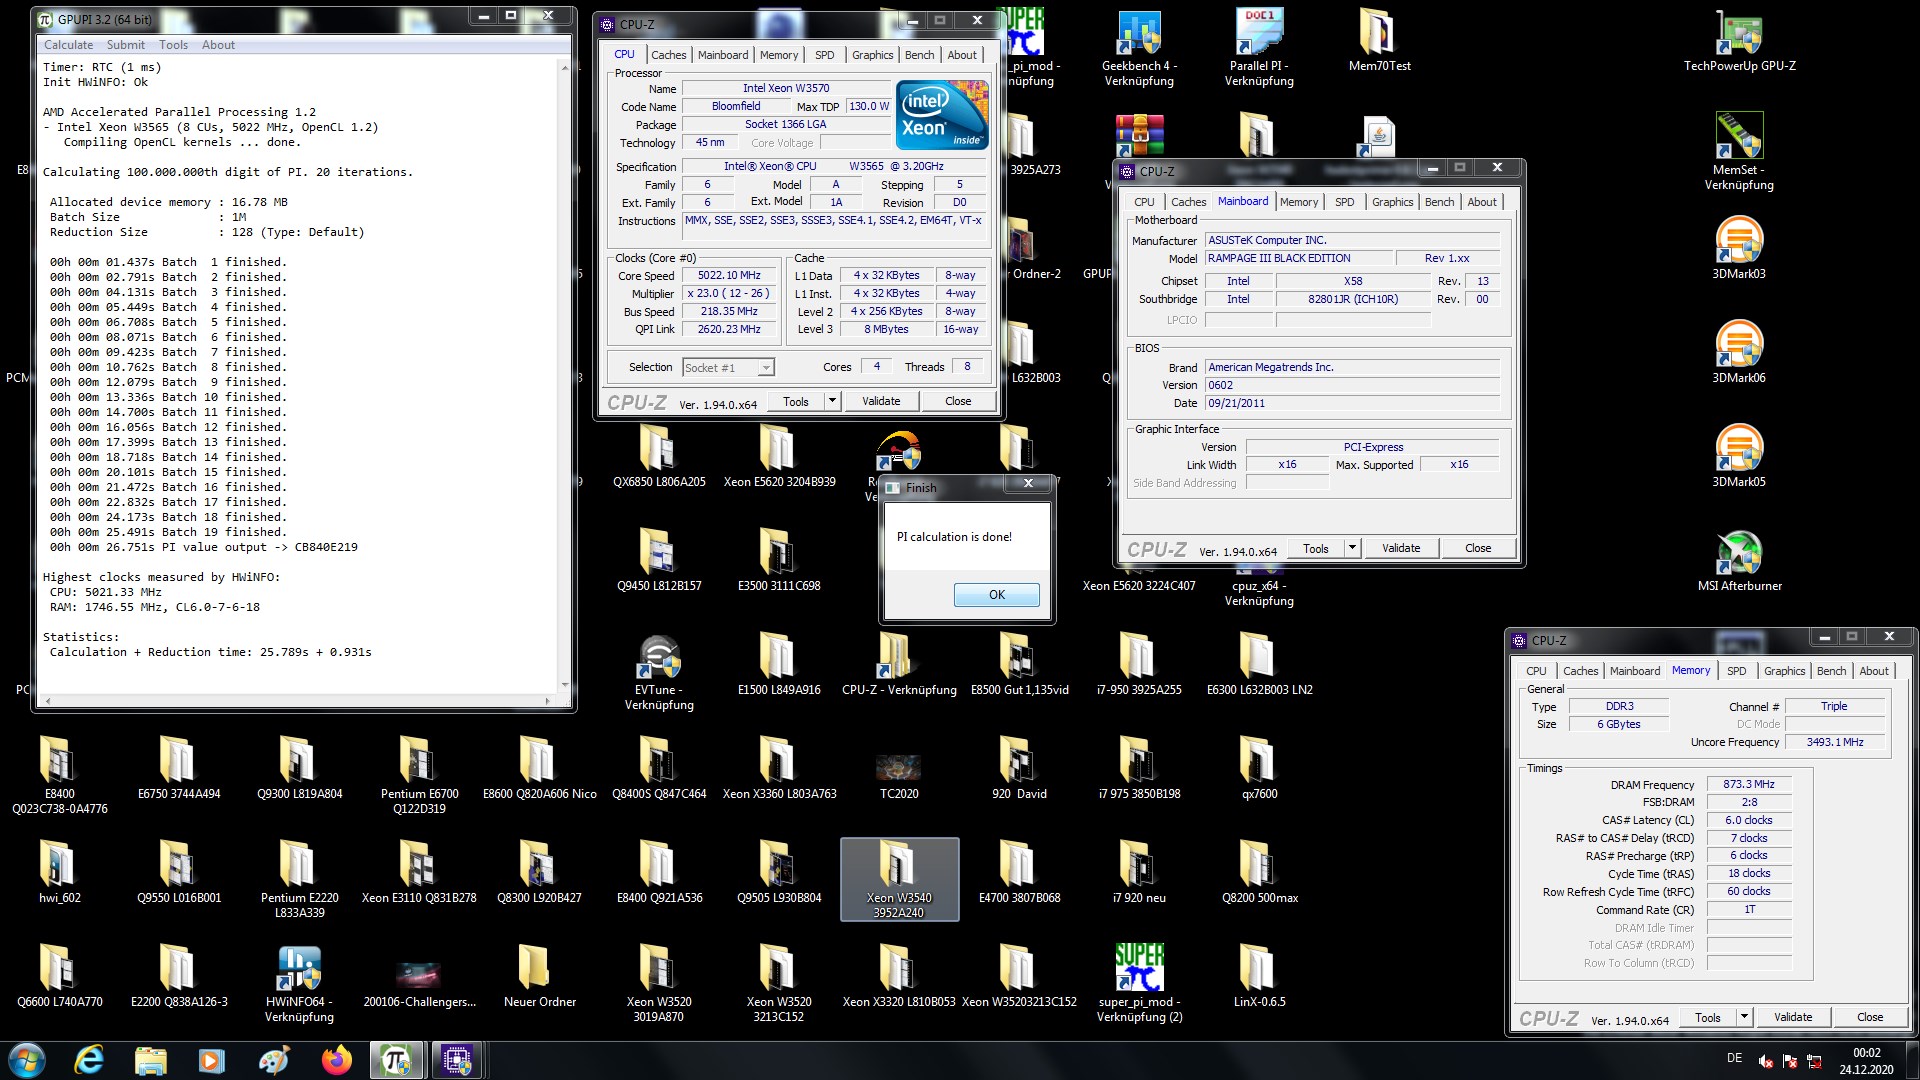Open Windows Explorer from the taskbar
Viewport: 1920px width, 1080px height.
point(150,1060)
